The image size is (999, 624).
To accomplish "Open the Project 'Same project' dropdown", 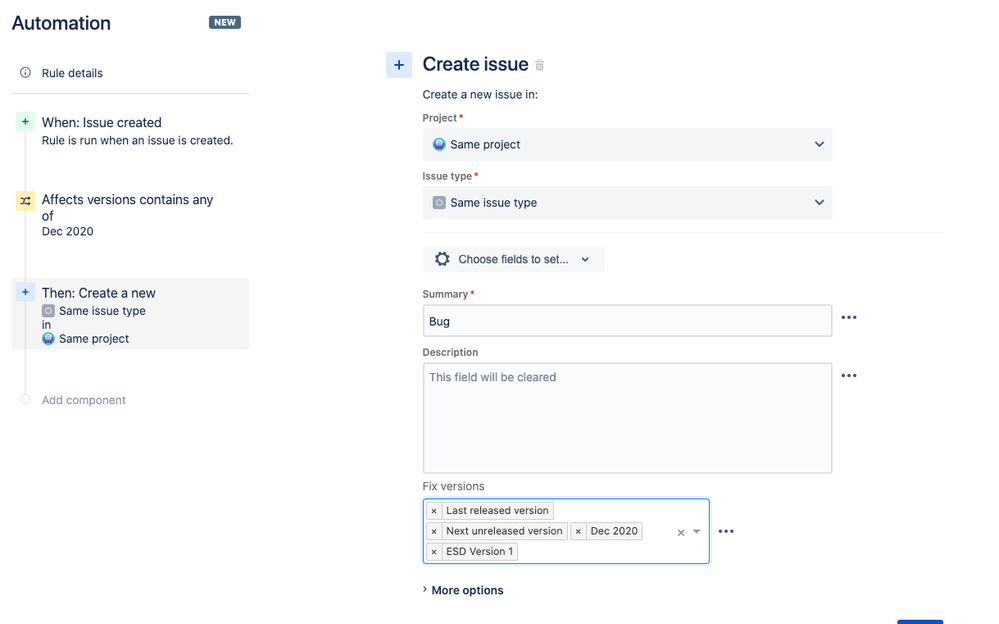I will click(x=627, y=144).
